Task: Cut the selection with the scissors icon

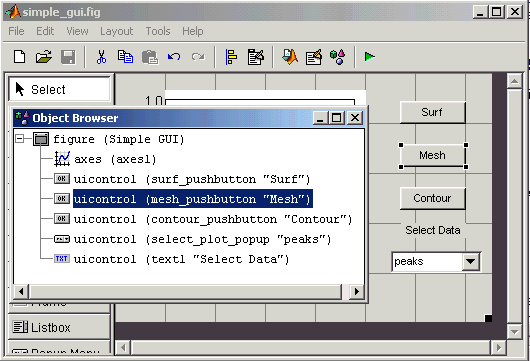Action: [101, 57]
